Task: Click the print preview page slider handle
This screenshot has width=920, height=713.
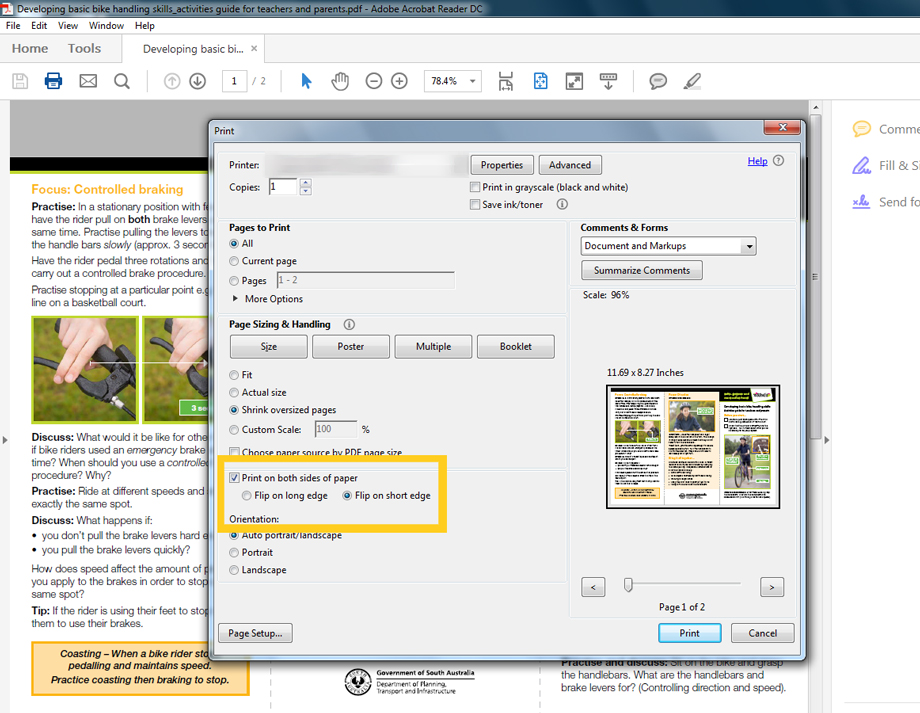Action: [628, 585]
